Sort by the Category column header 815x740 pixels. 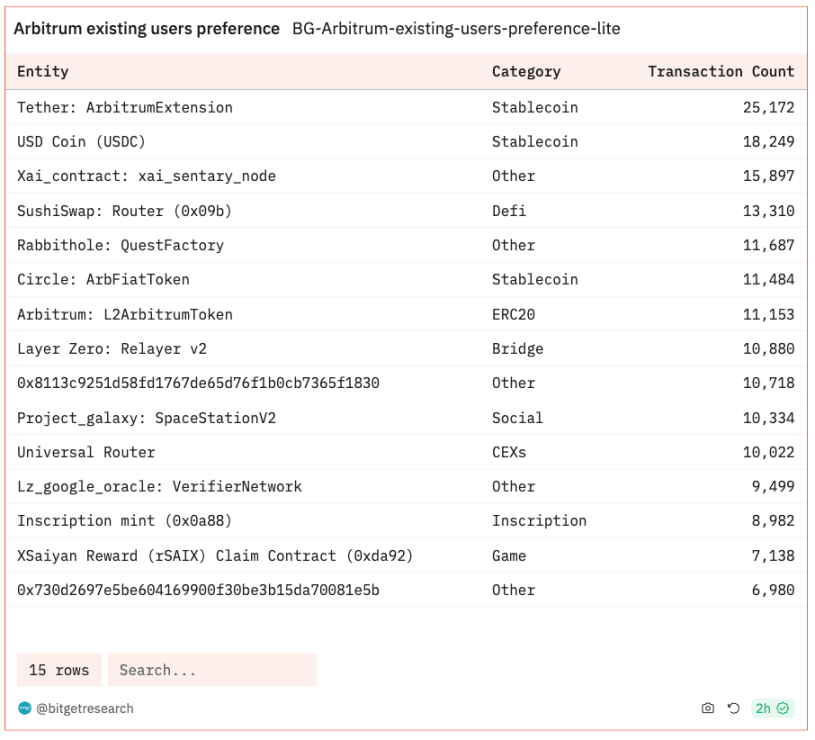click(526, 72)
